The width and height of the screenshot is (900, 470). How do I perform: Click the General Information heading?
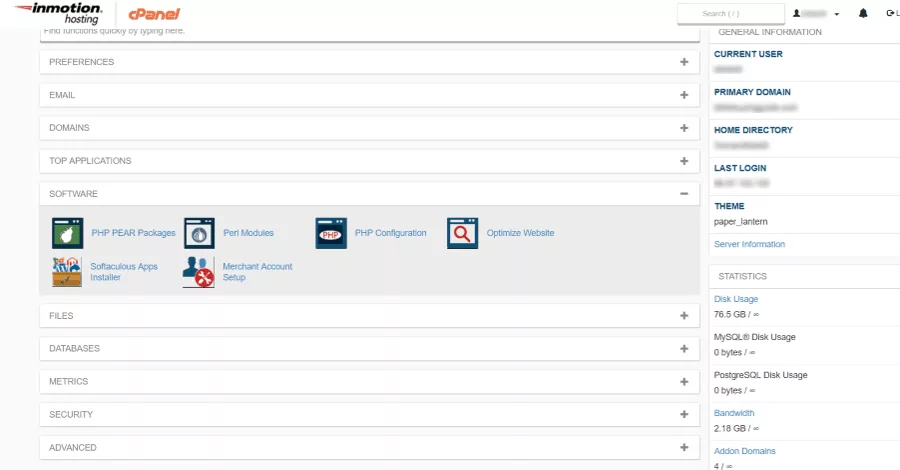click(770, 32)
